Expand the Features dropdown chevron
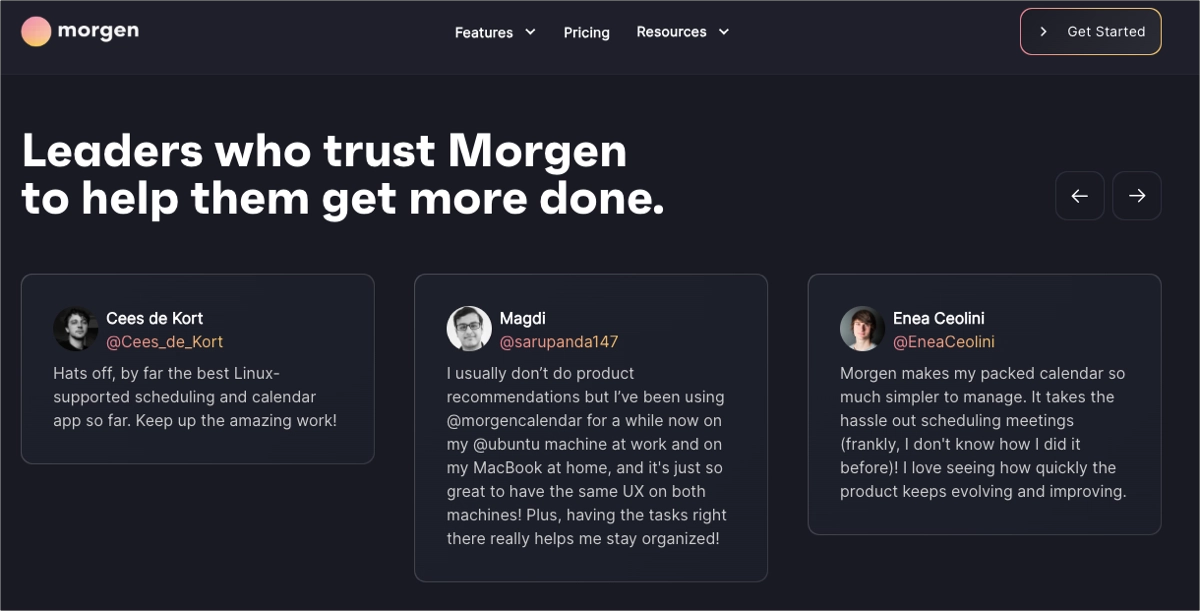The image size is (1200, 611). pos(531,32)
